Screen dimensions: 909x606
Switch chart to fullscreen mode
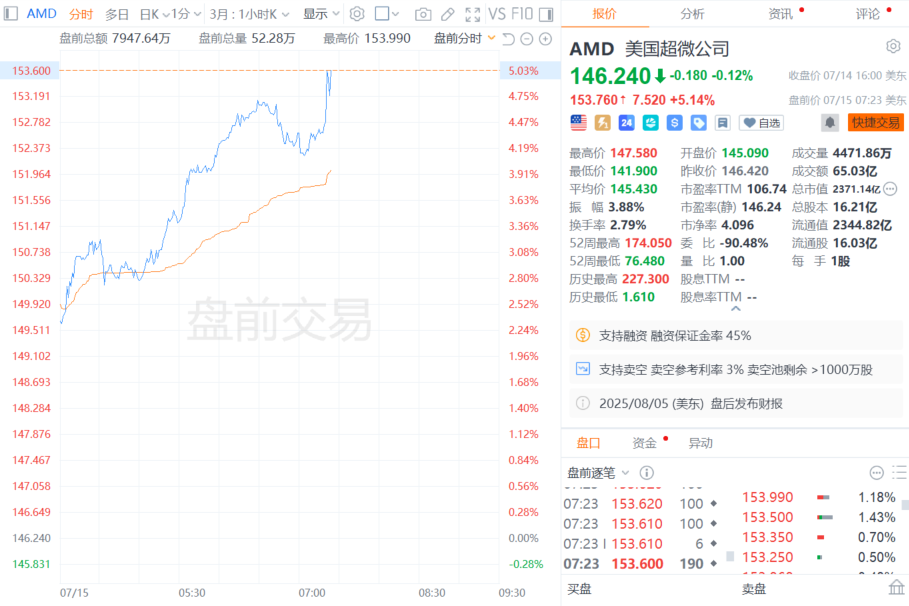point(473,14)
